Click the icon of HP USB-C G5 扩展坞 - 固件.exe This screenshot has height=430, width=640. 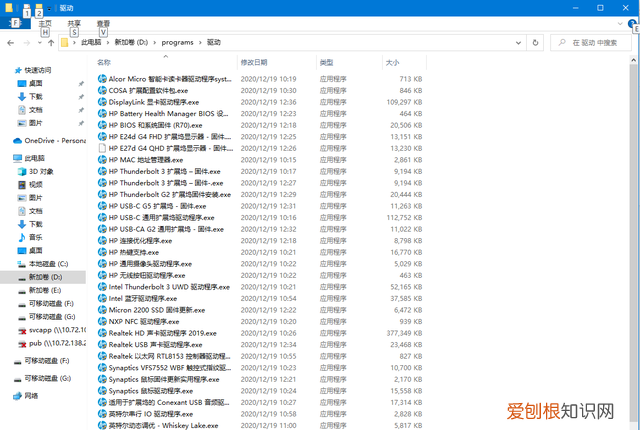[x=102, y=206]
